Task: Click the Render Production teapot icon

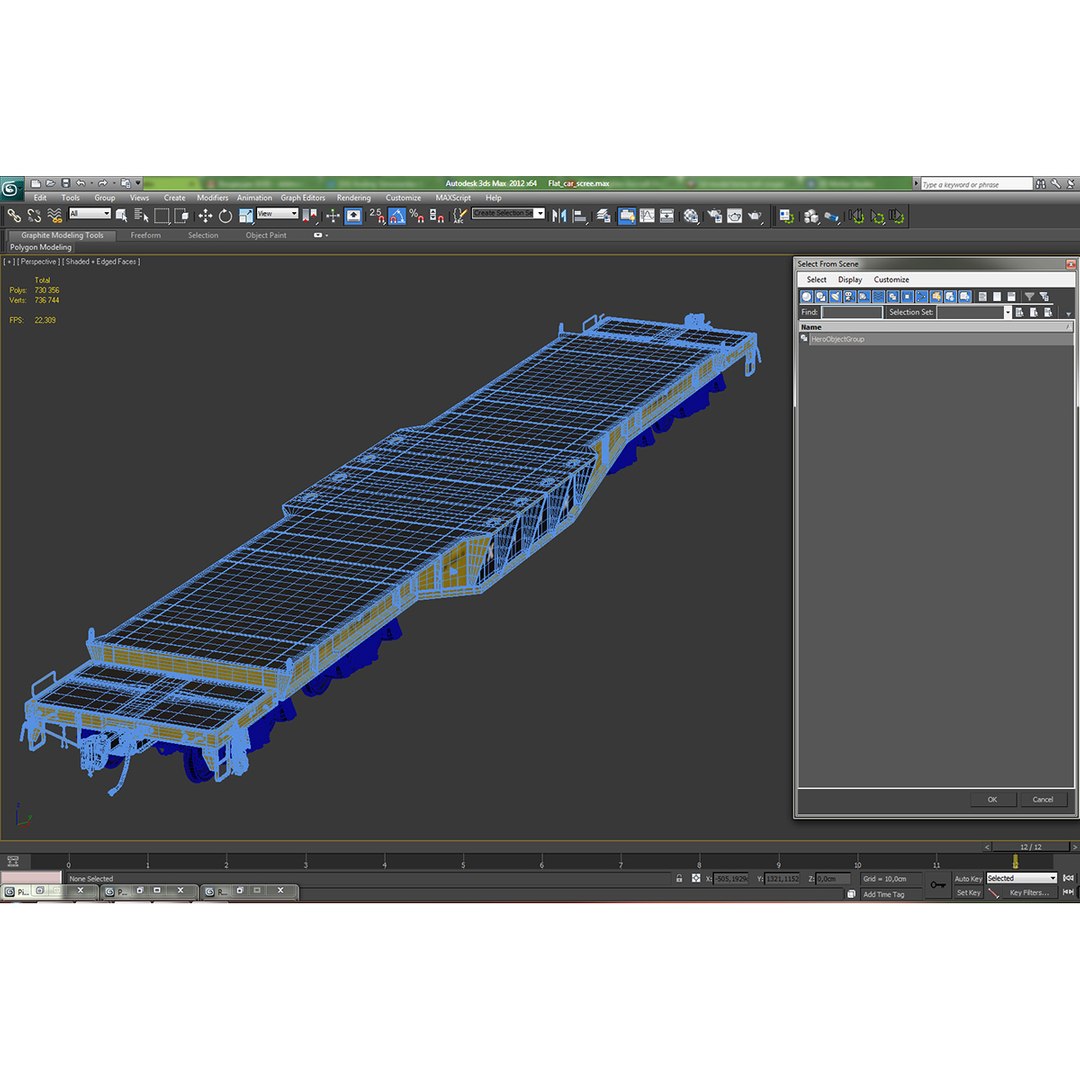Action: (756, 216)
